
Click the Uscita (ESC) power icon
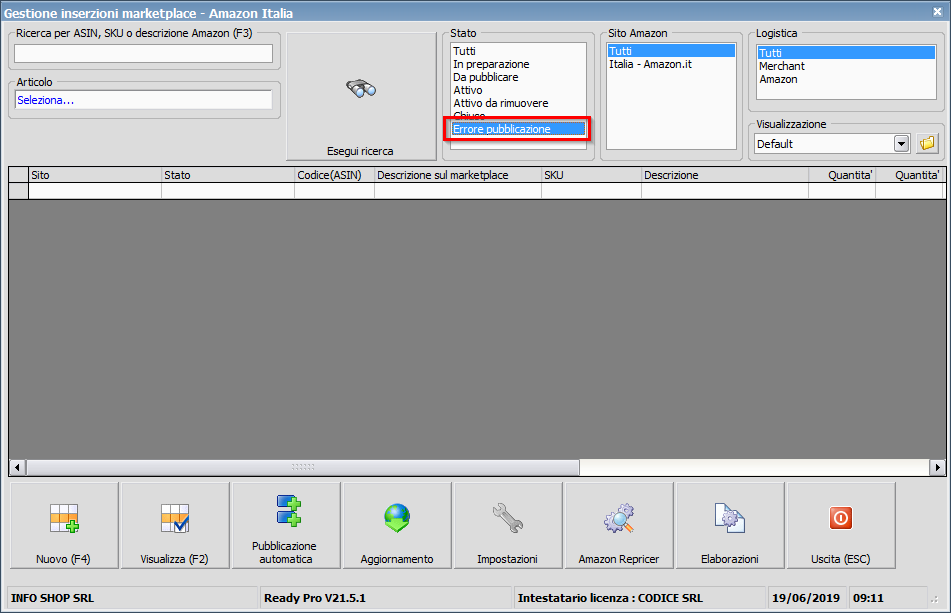coord(841,518)
